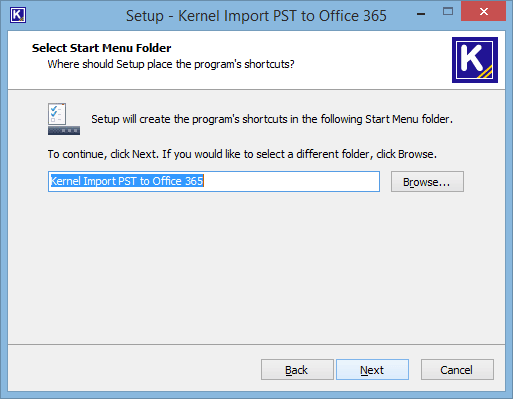
Task: Click the white header banner area
Action: (367, 60)
